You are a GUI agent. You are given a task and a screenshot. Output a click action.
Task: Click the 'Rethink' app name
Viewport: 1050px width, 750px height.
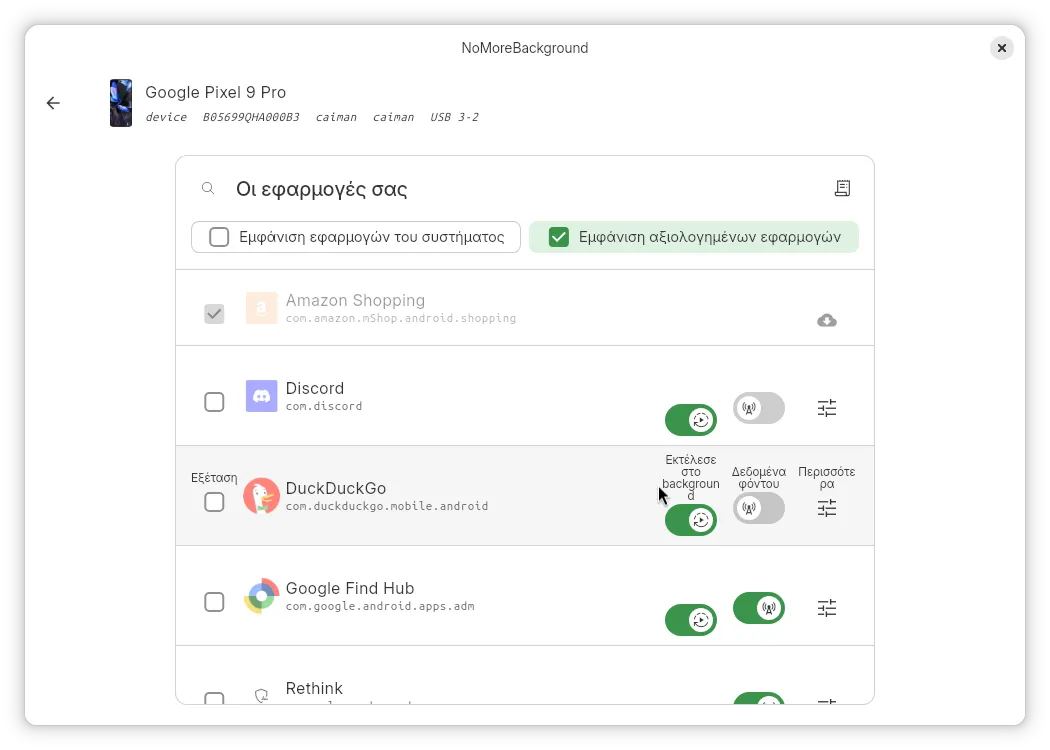click(x=314, y=688)
